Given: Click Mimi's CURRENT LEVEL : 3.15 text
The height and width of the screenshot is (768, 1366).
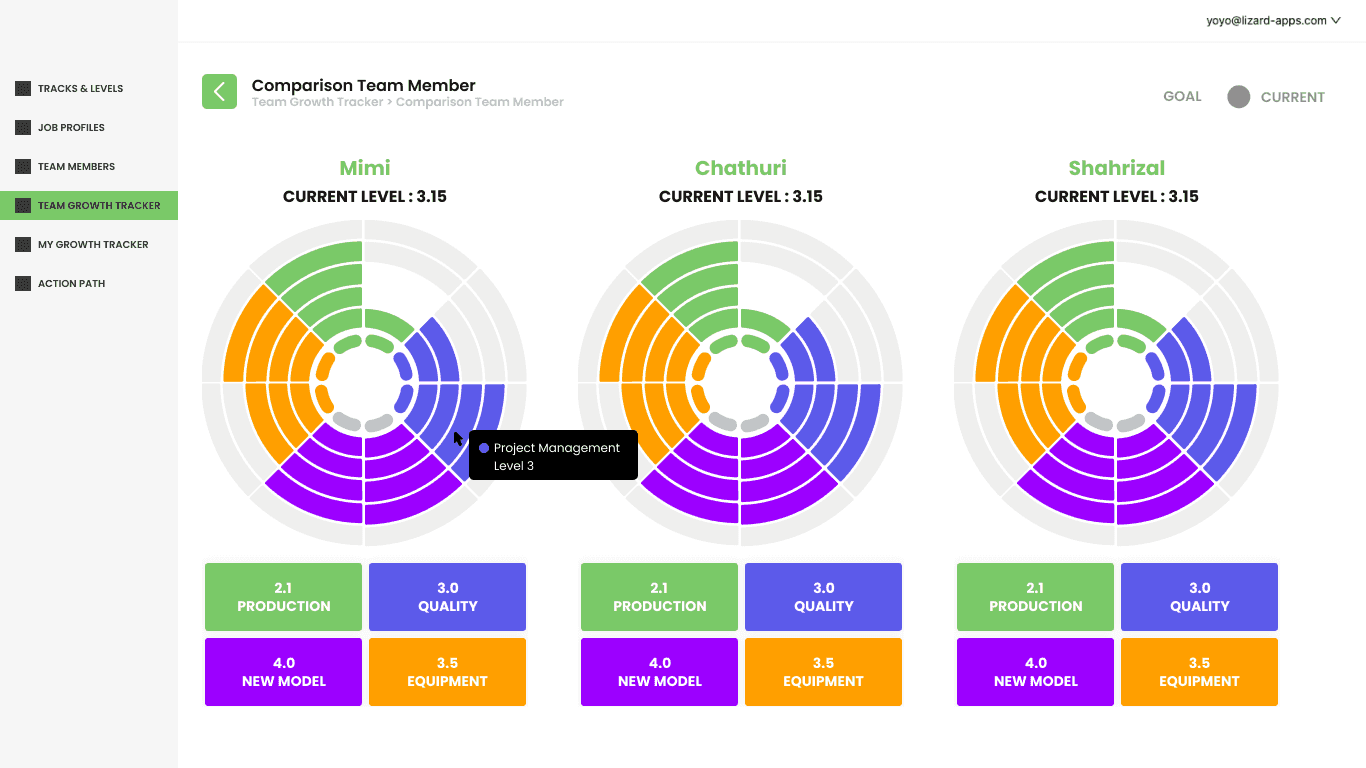Looking at the screenshot, I should pos(365,196).
